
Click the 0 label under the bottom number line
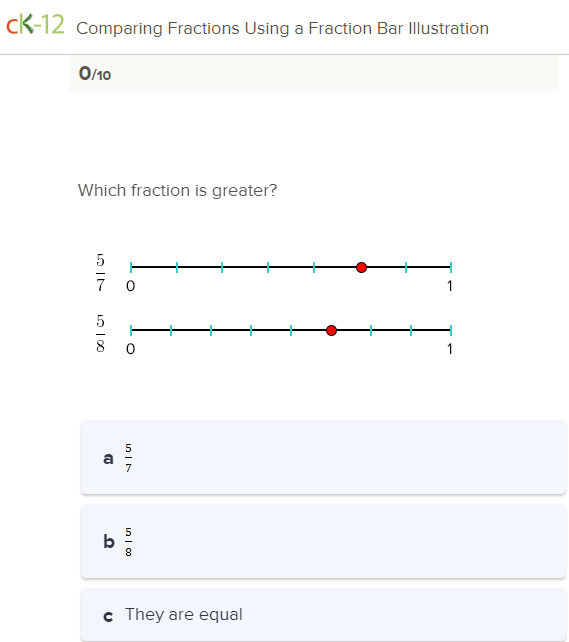[131, 349]
